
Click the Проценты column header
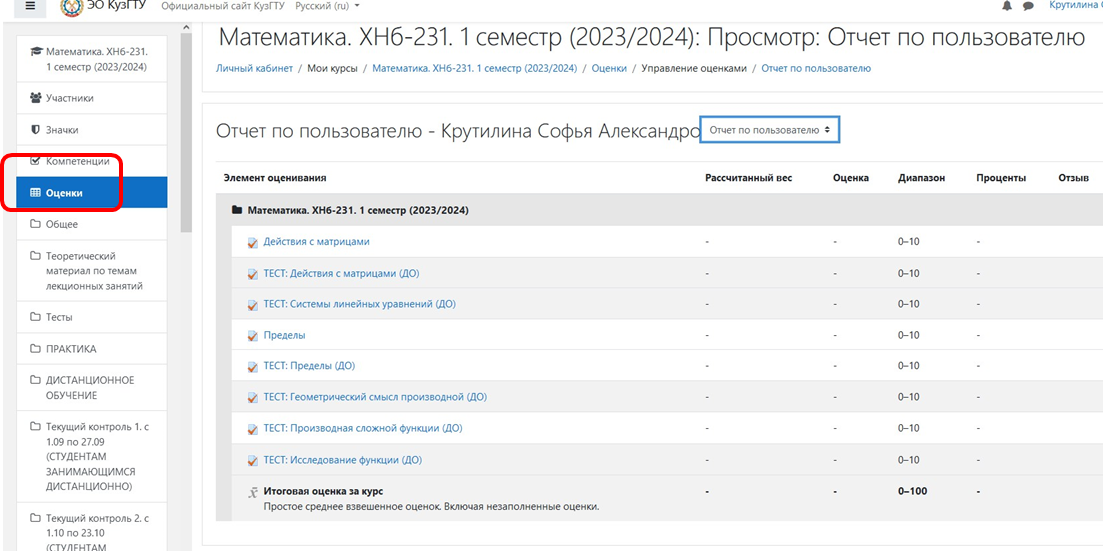pyautogui.click(x=1001, y=179)
